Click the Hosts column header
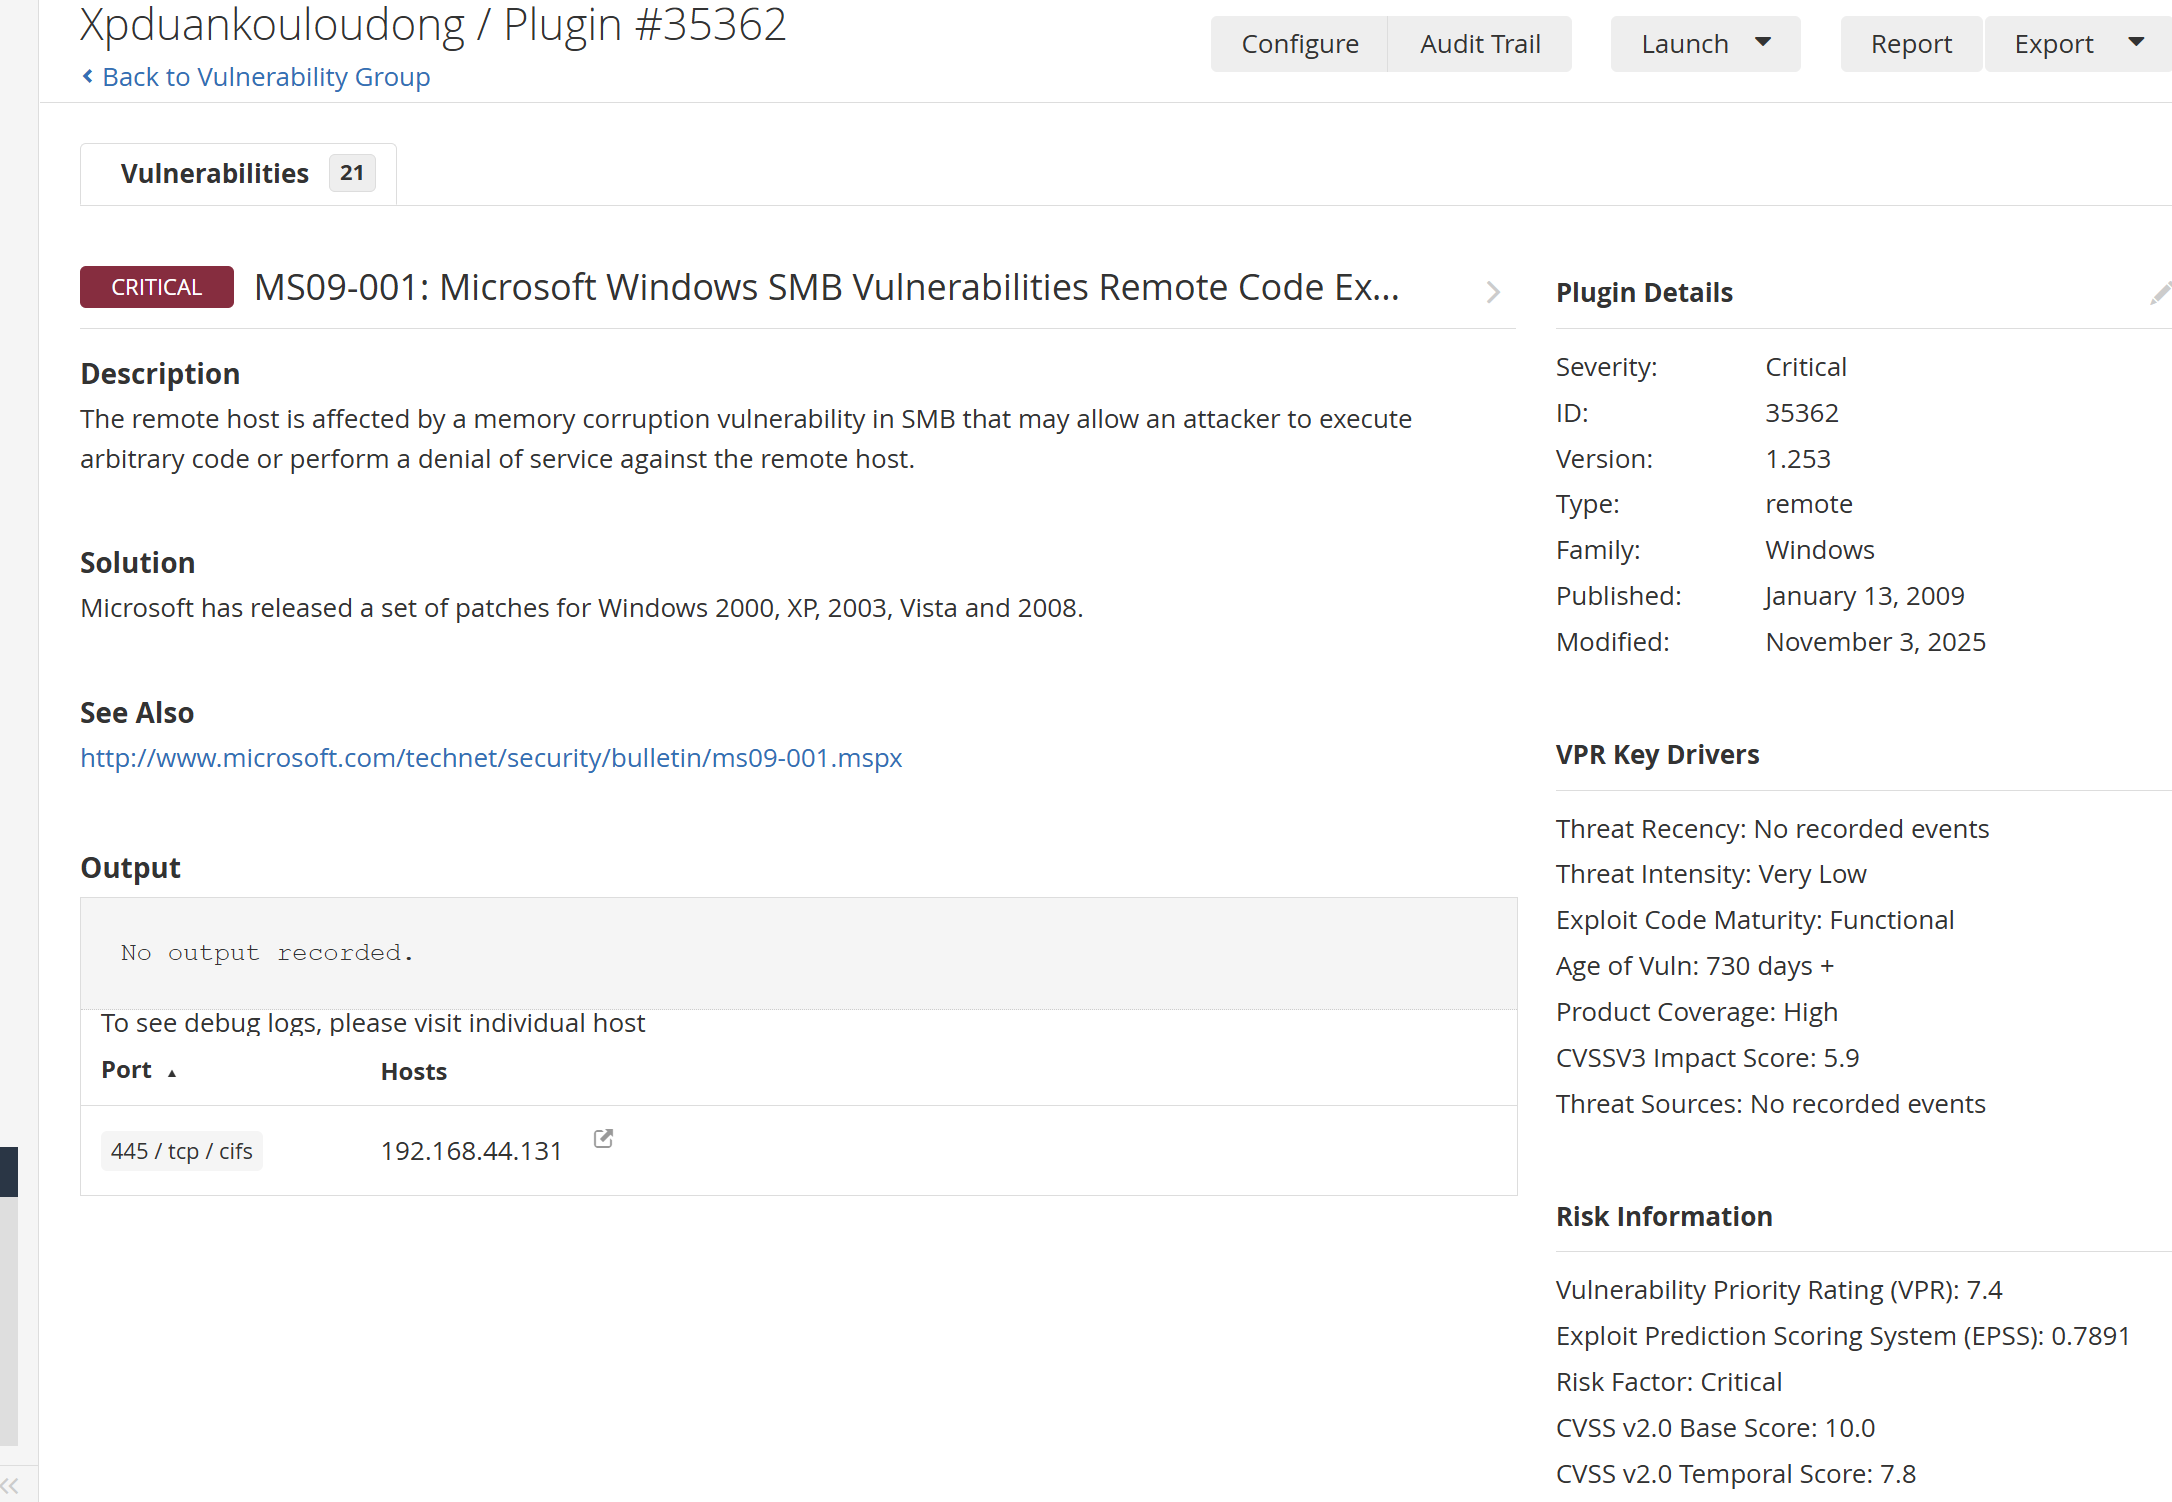The width and height of the screenshot is (2172, 1502). point(414,1072)
